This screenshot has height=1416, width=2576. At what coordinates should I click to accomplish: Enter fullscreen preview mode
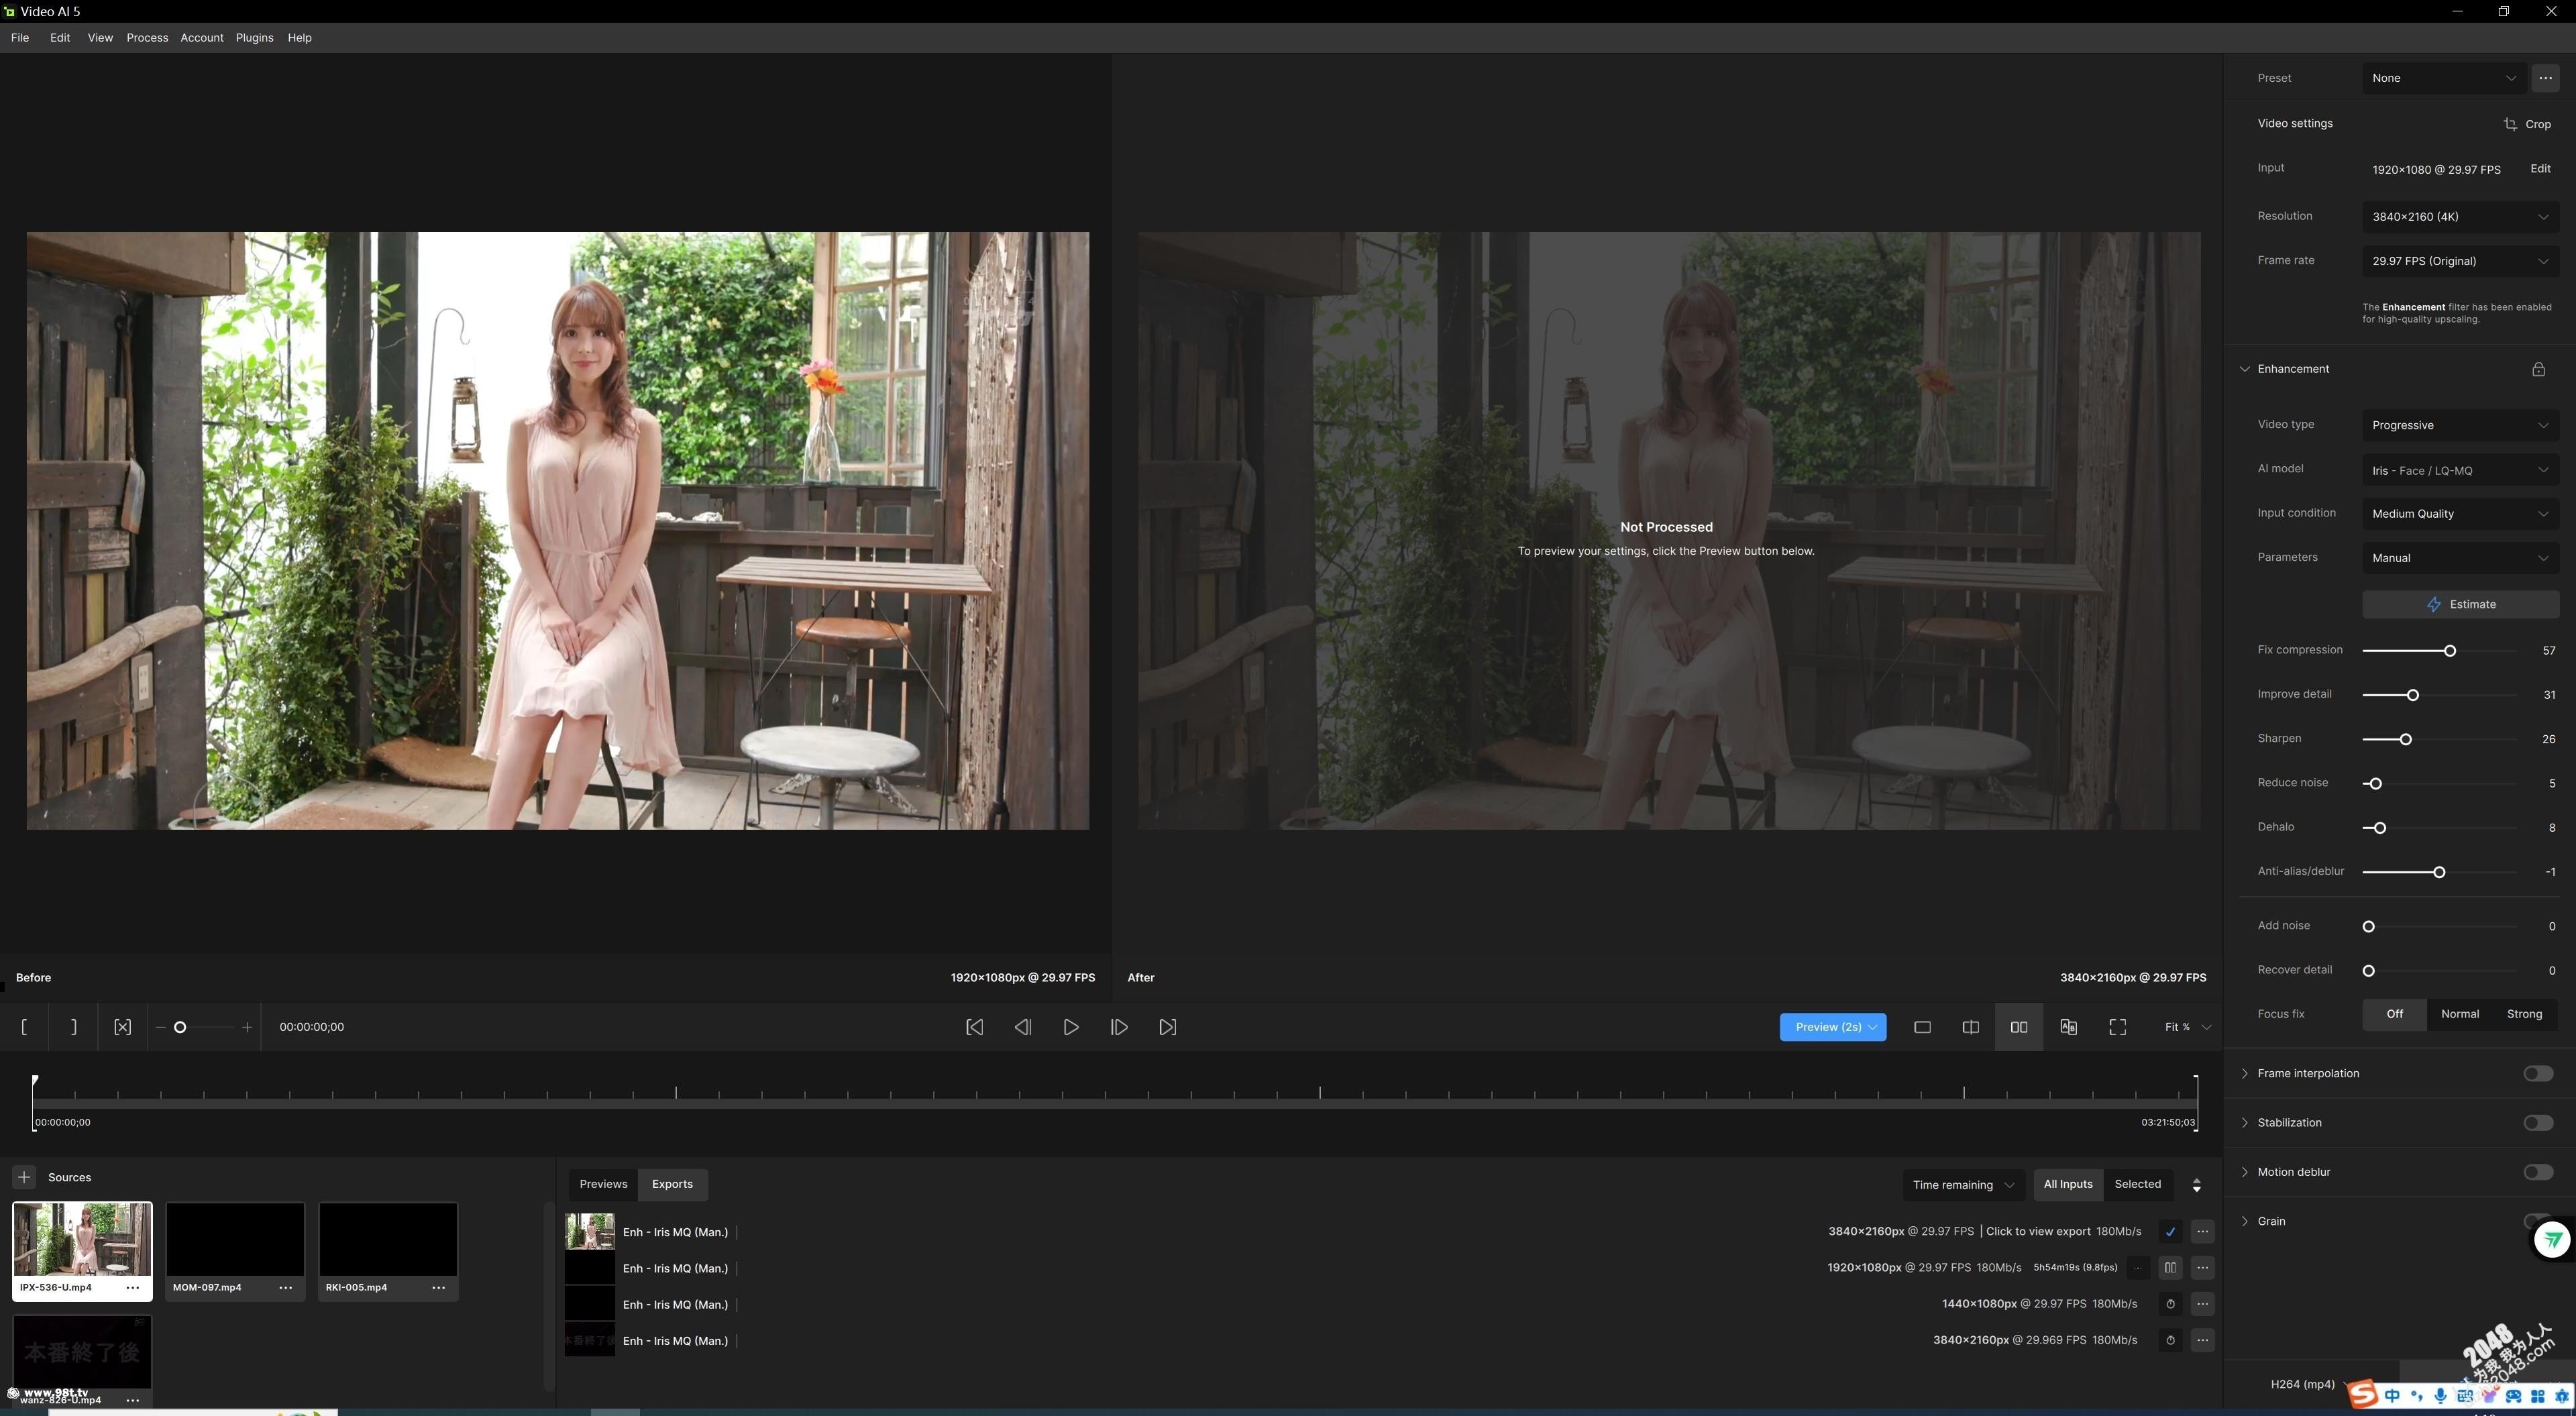coord(2117,1027)
